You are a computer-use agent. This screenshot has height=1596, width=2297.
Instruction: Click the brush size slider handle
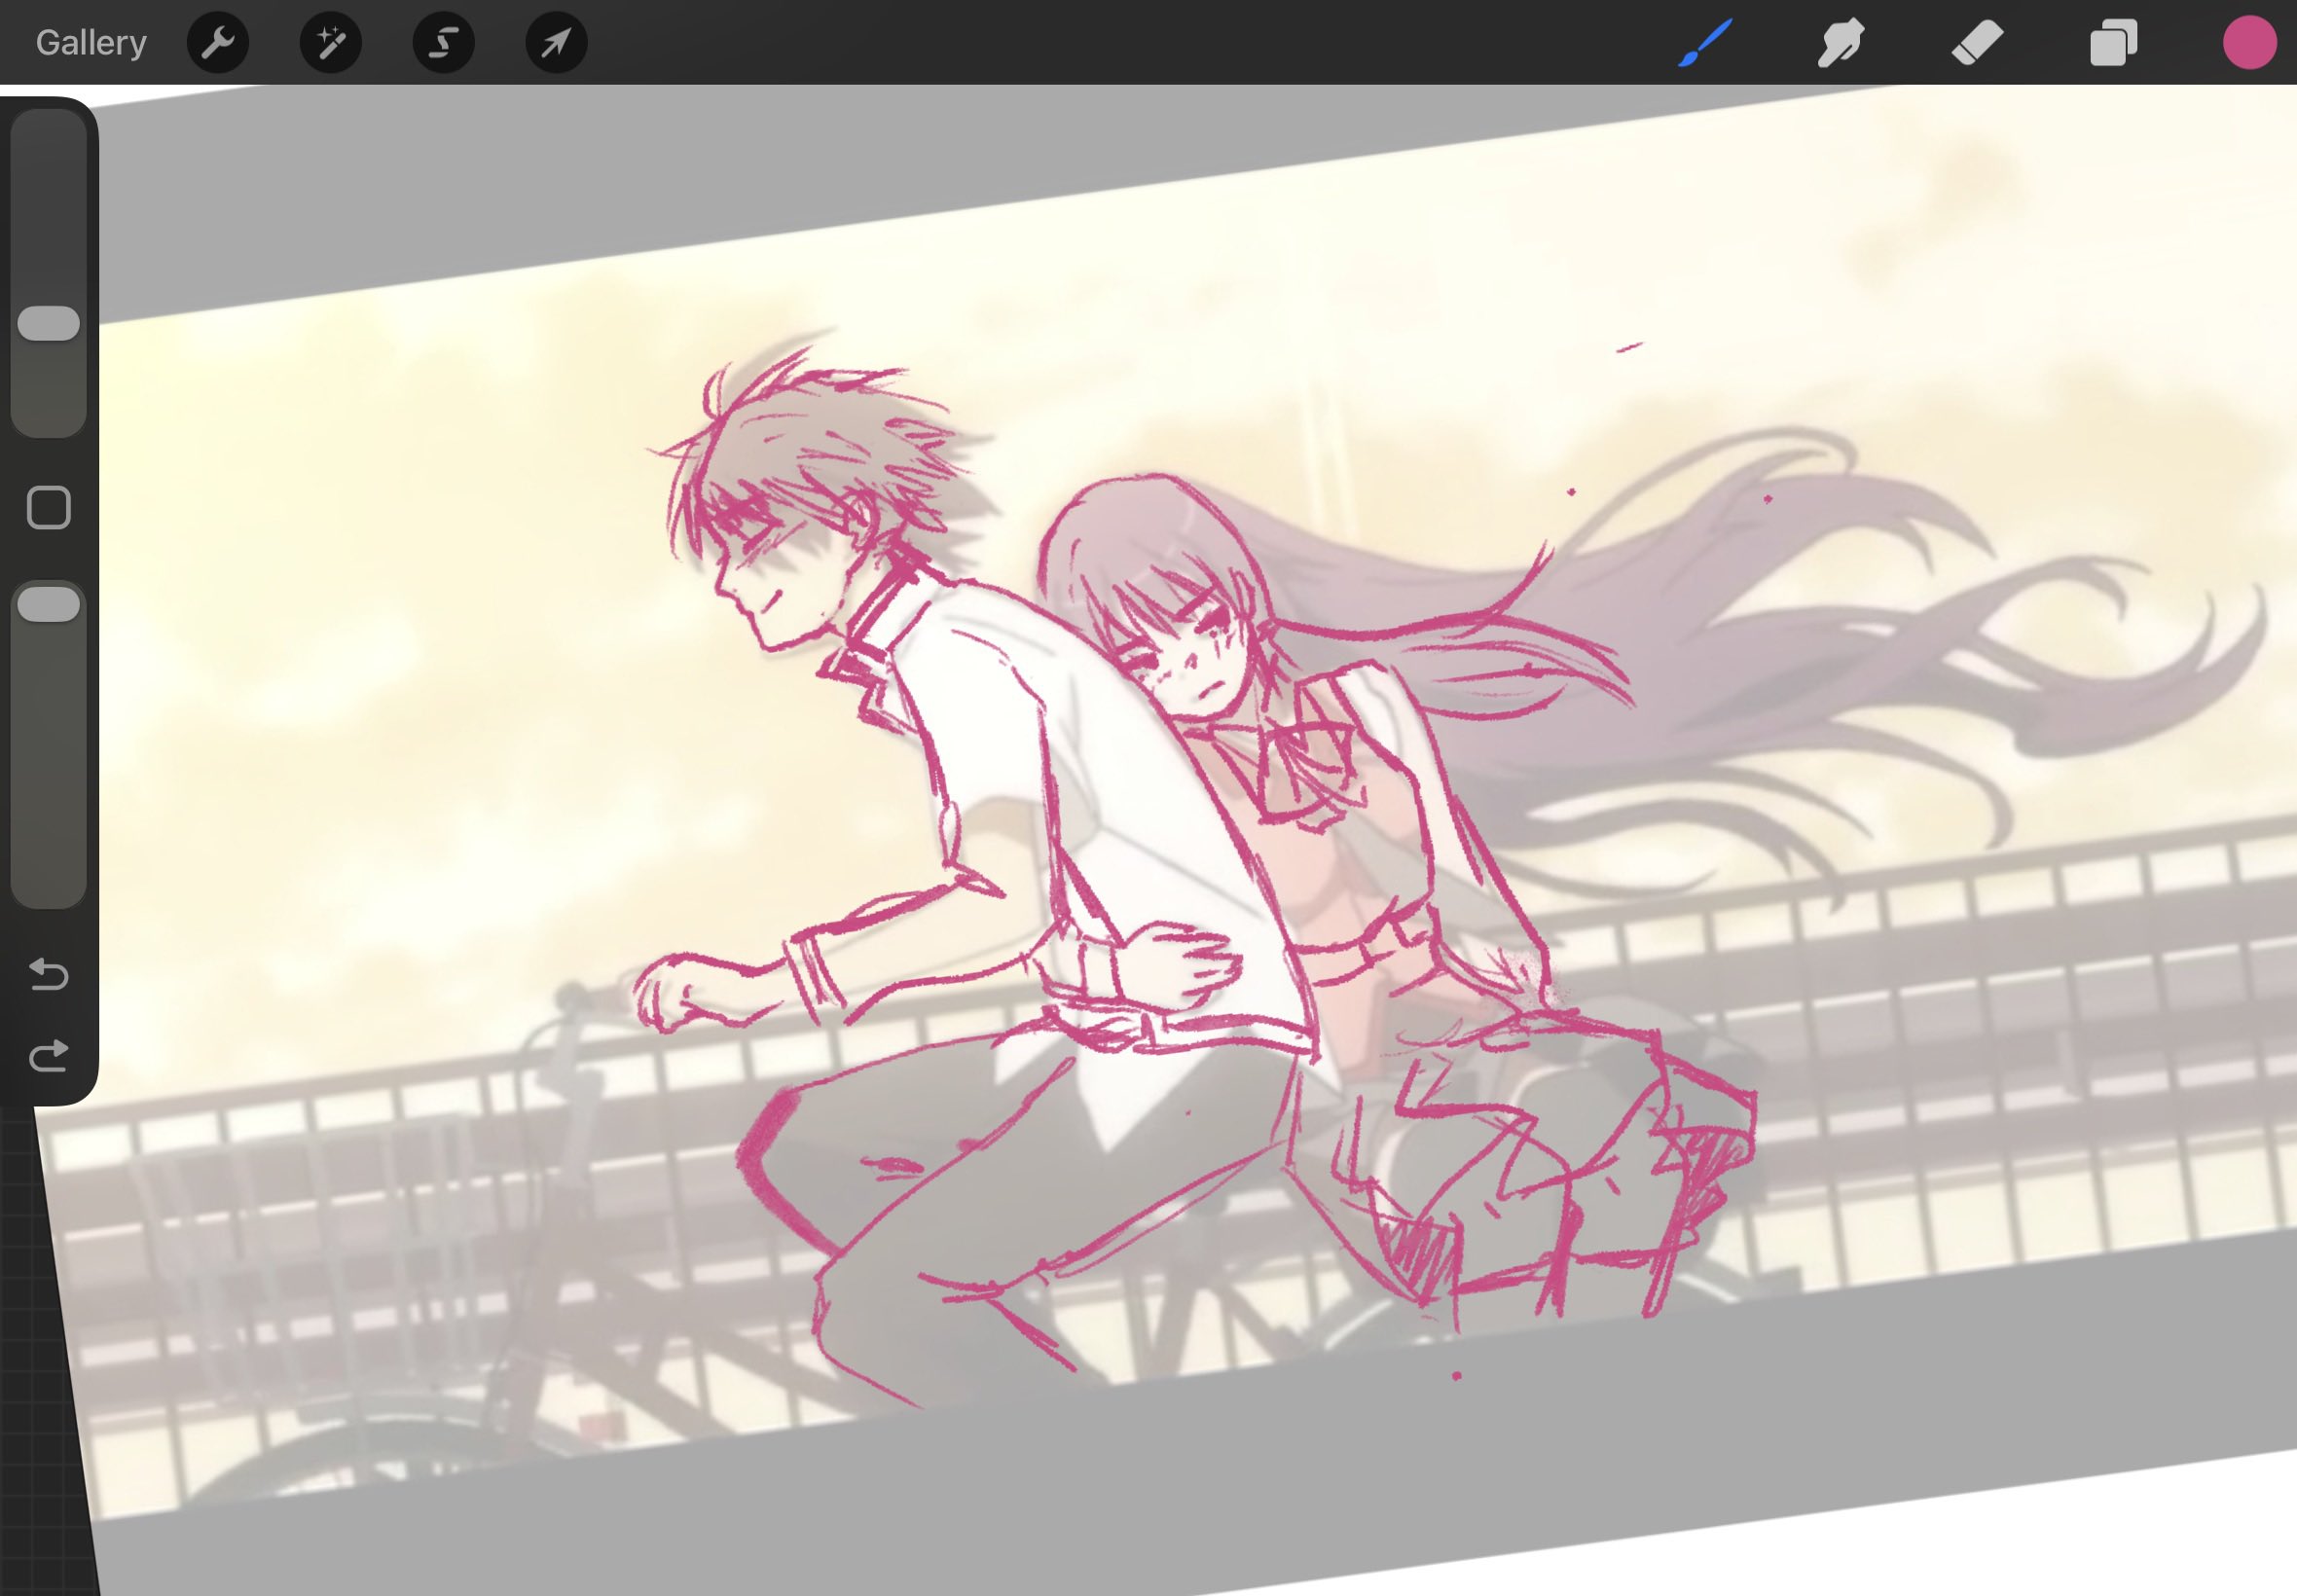[x=49, y=323]
